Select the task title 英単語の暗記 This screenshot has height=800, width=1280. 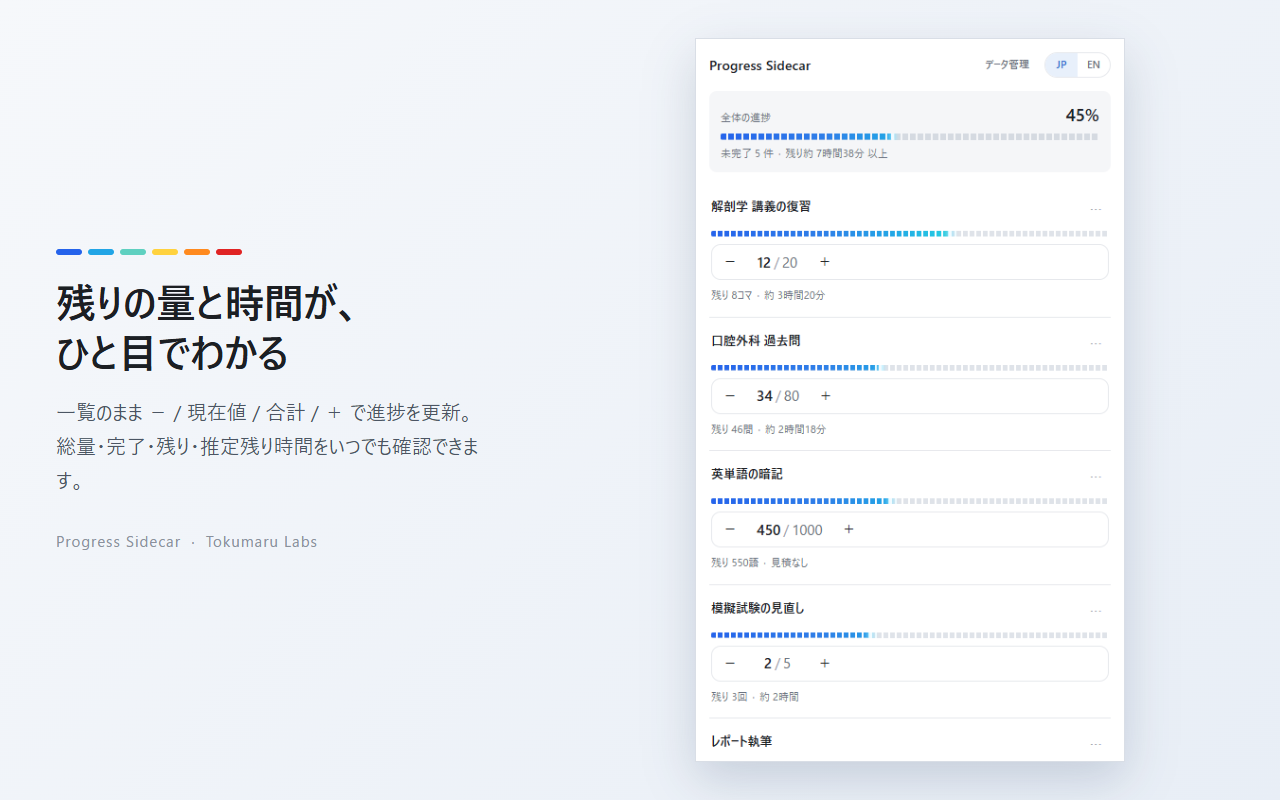point(747,474)
